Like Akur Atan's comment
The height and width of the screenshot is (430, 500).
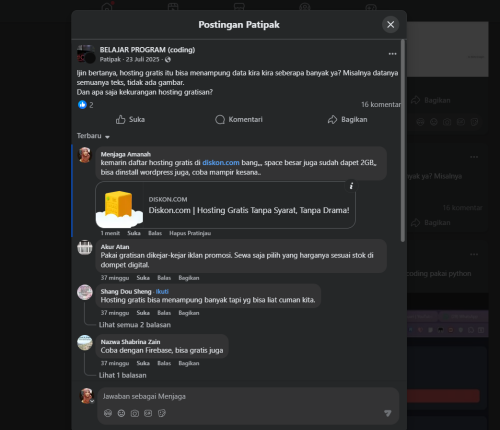(143, 278)
